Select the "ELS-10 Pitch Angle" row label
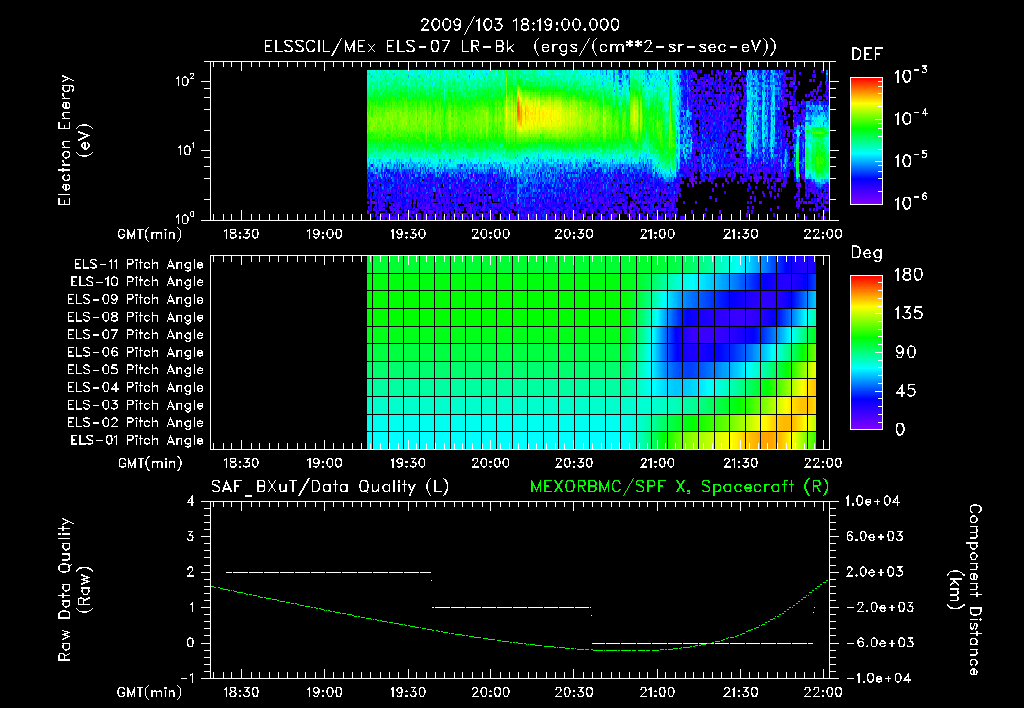This screenshot has height=708, width=1024. (x=137, y=282)
